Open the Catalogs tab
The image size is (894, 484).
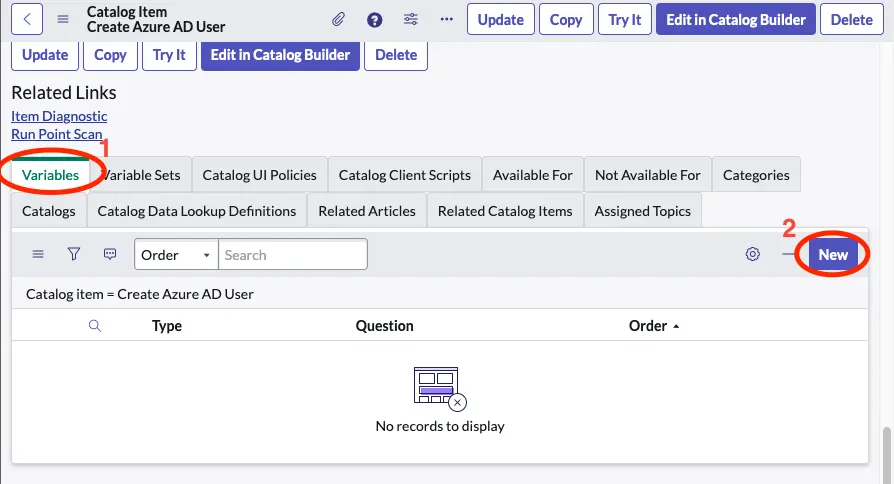pos(48,211)
